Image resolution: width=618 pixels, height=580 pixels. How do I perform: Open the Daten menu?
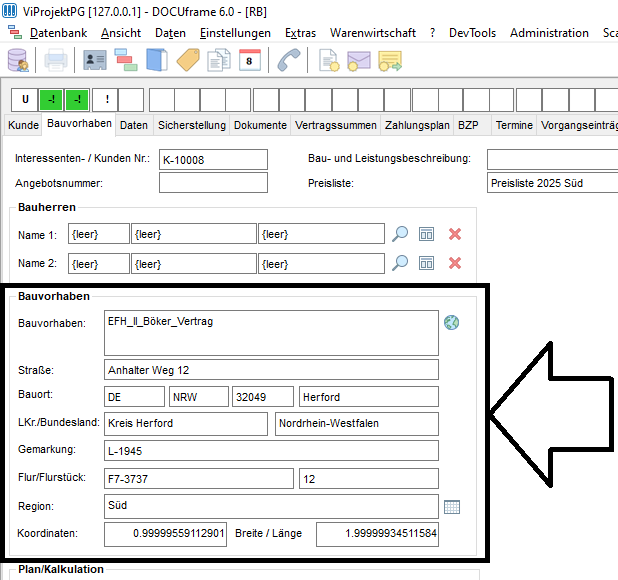point(170,33)
